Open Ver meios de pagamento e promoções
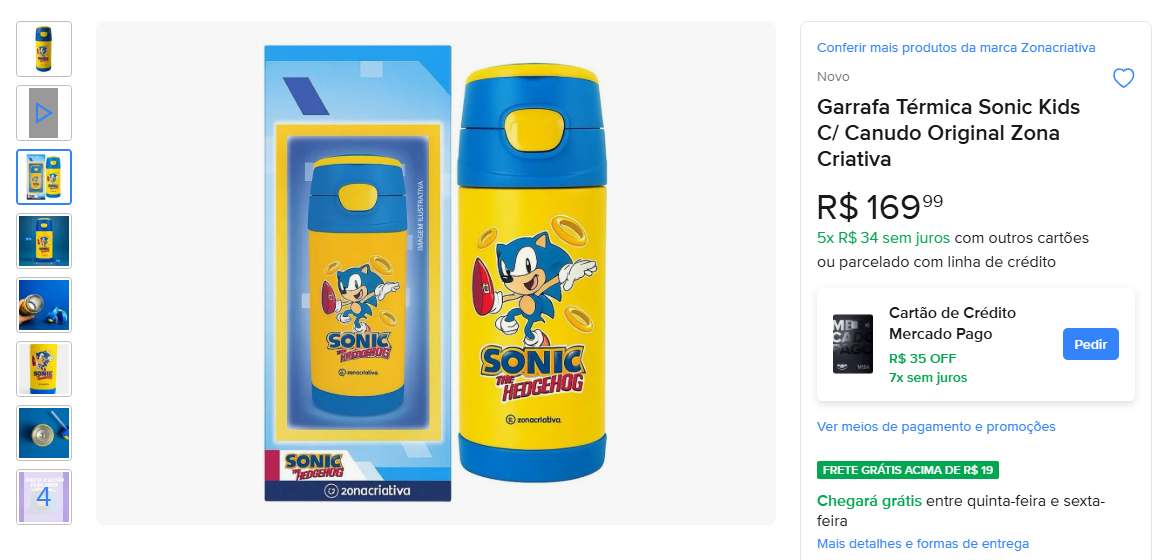Image resolution: width=1164 pixels, height=560 pixels. coord(936,427)
